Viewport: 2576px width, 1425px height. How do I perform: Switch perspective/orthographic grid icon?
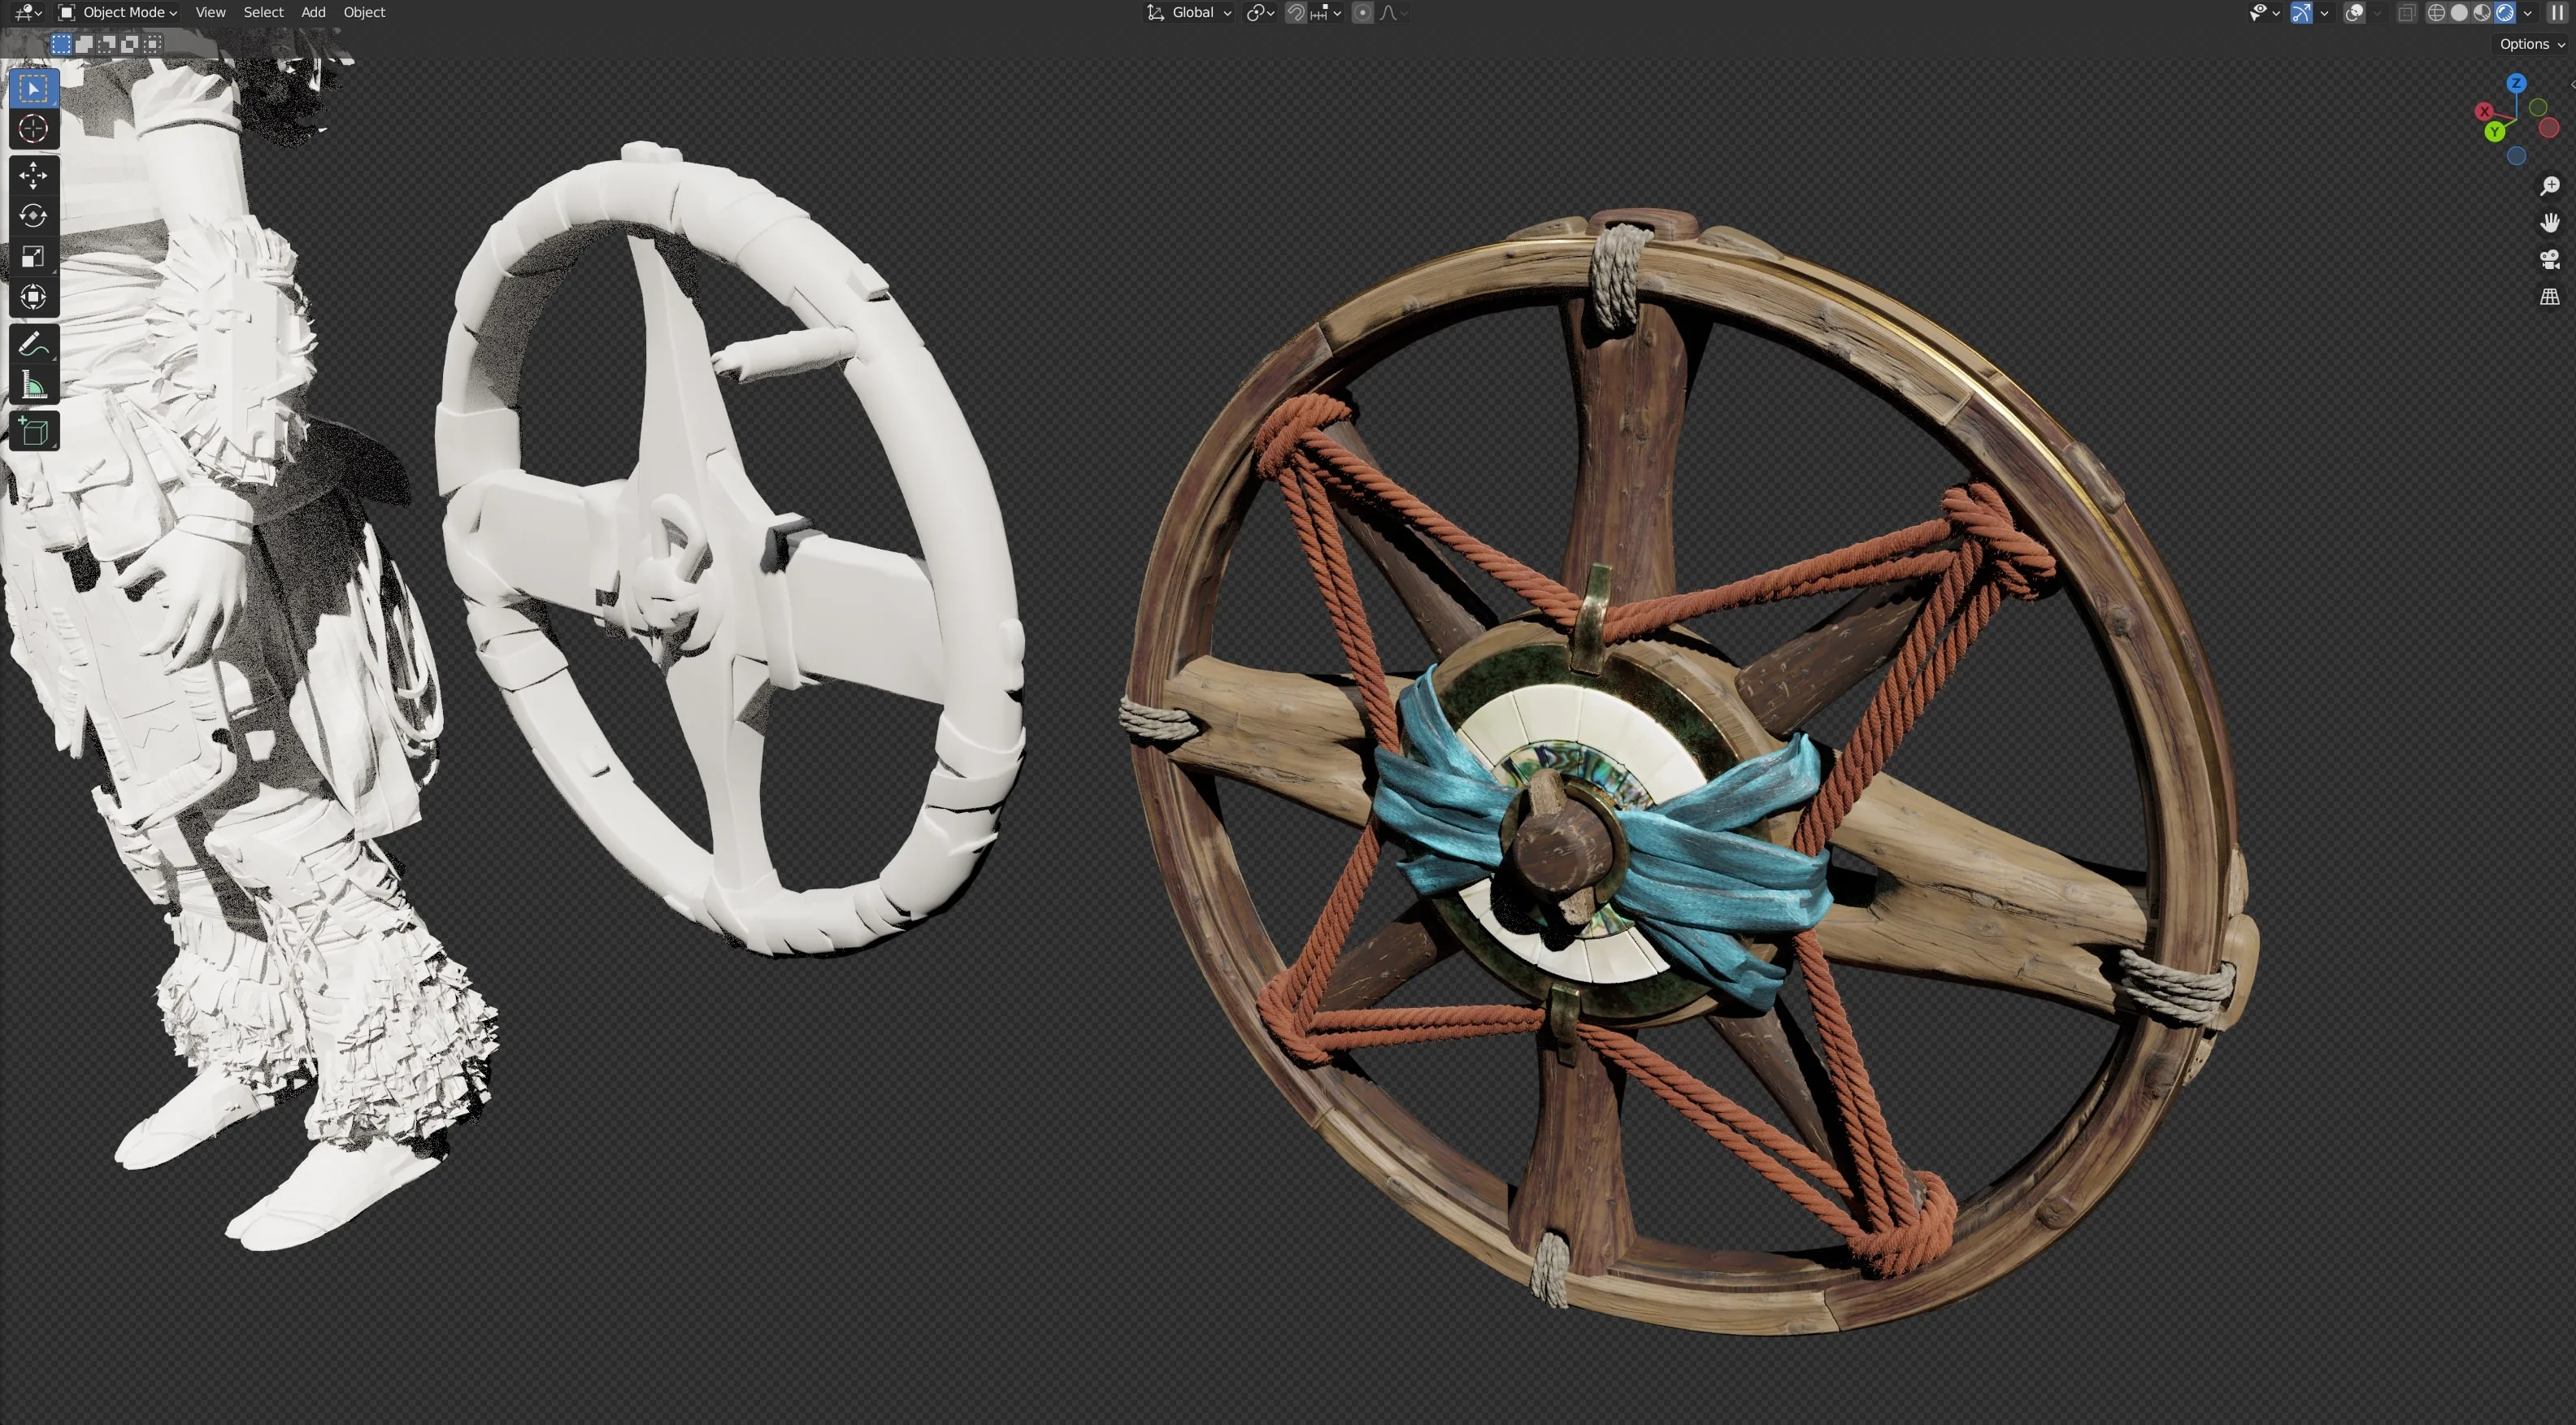click(2549, 296)
